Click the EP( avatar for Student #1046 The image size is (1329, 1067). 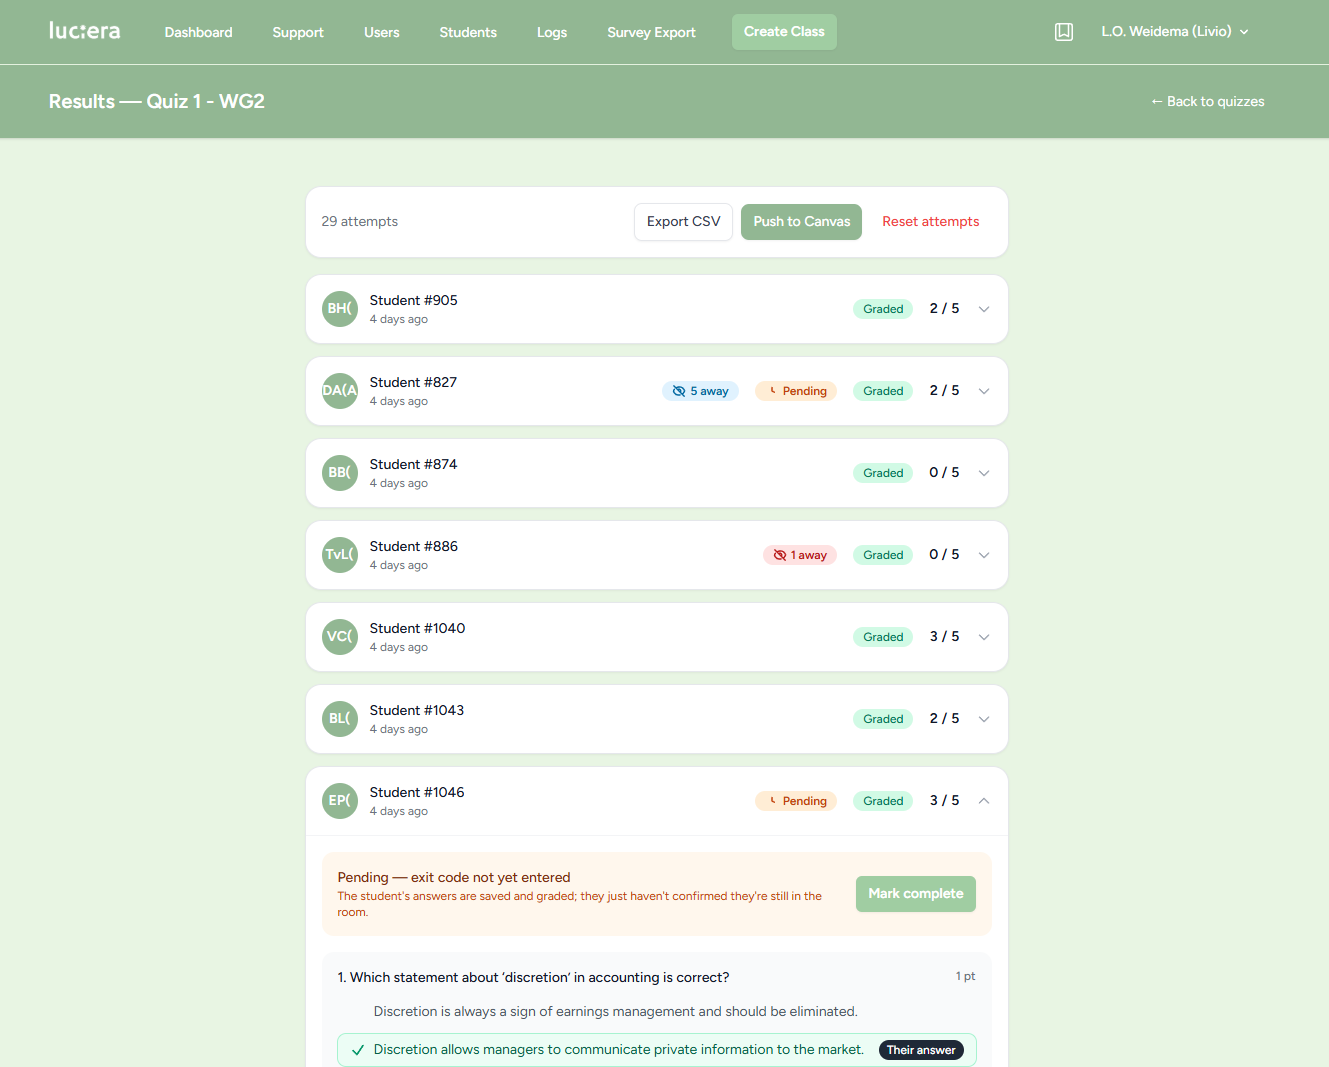(340, 801)
